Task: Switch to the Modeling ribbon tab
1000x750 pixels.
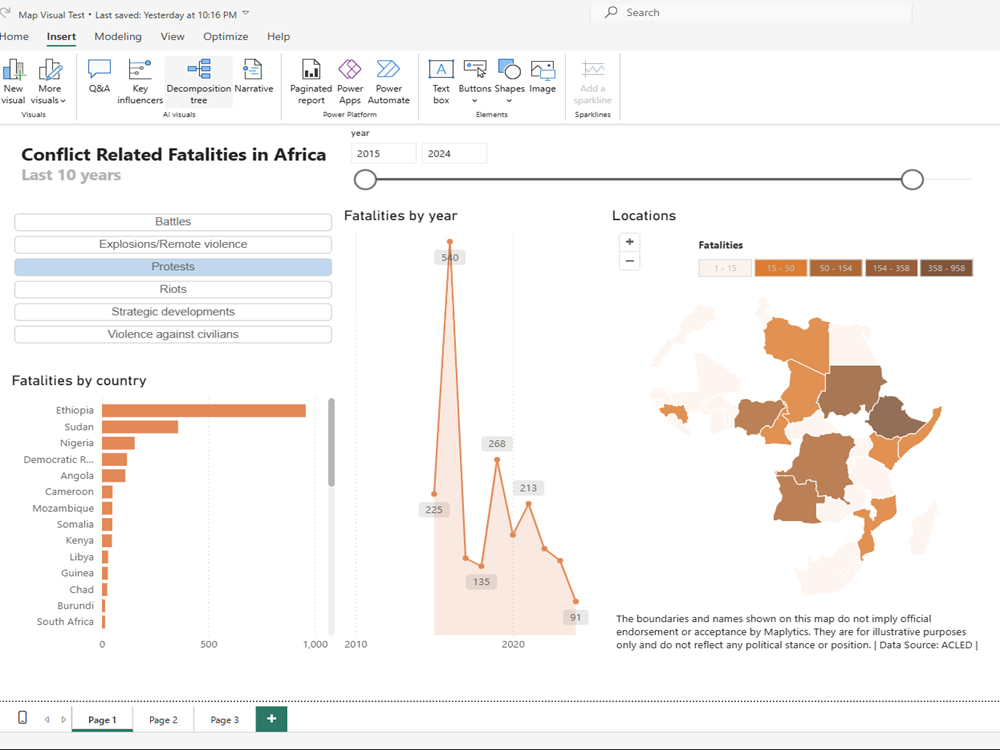Action: (x=117, y=36)
